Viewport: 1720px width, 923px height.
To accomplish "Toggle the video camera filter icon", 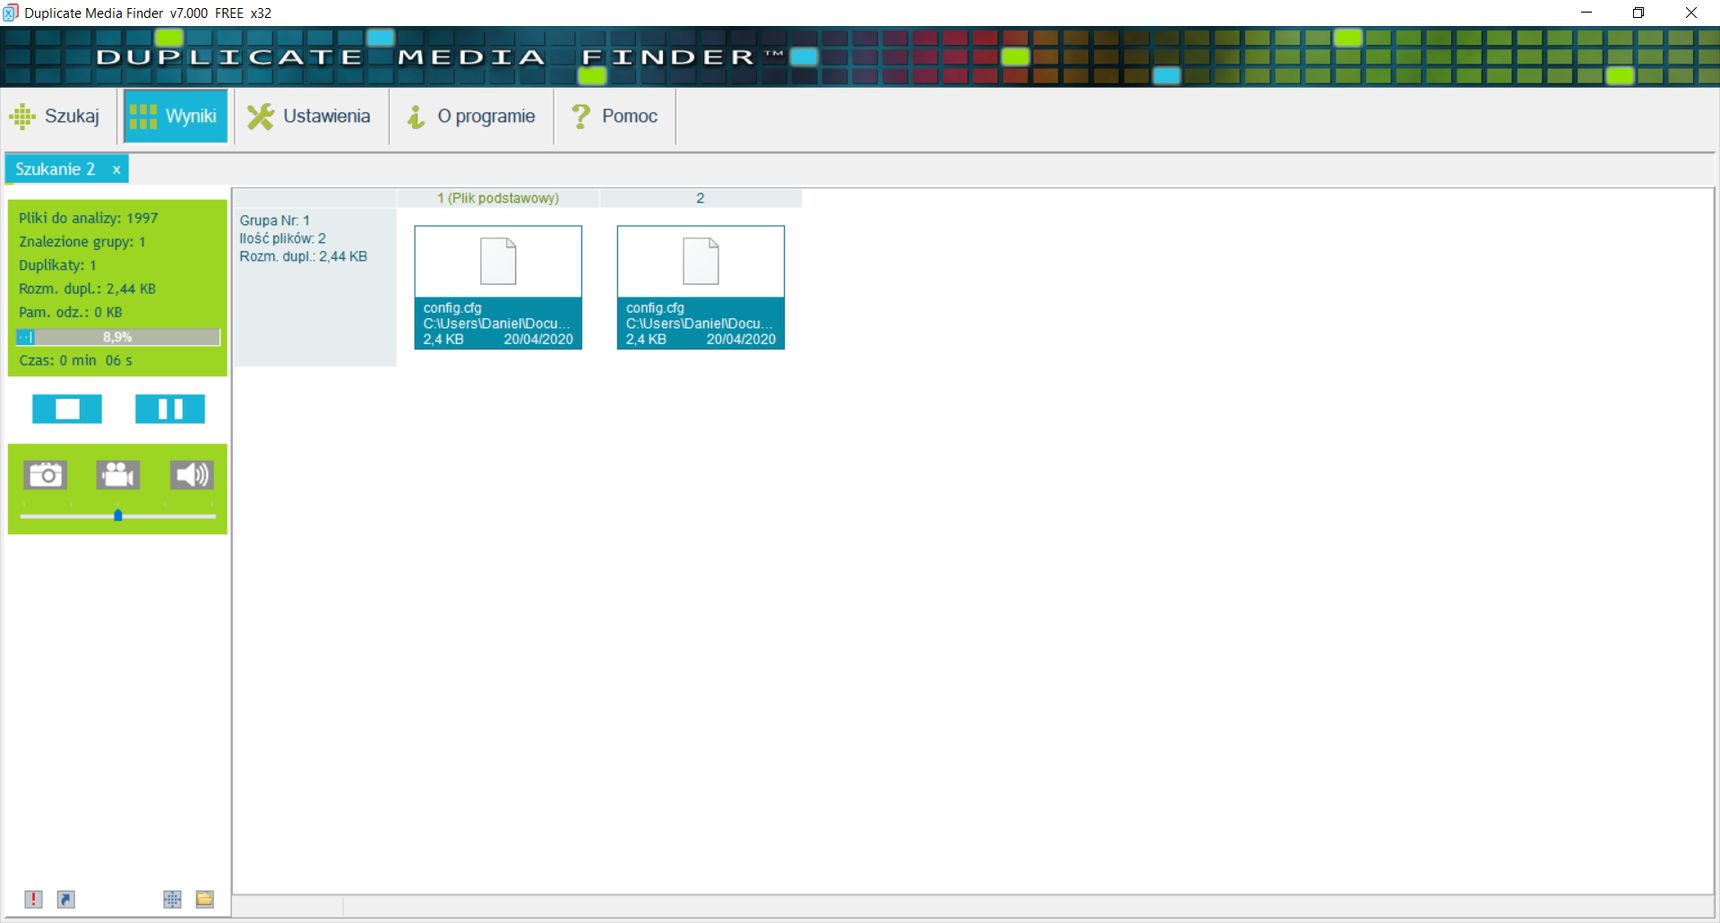I will 118,475.
